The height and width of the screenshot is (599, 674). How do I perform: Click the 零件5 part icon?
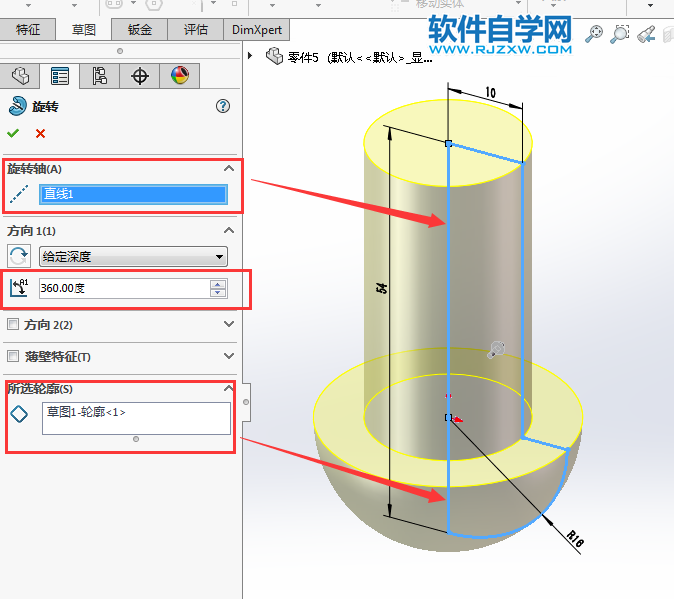click(x=274, y=56)
